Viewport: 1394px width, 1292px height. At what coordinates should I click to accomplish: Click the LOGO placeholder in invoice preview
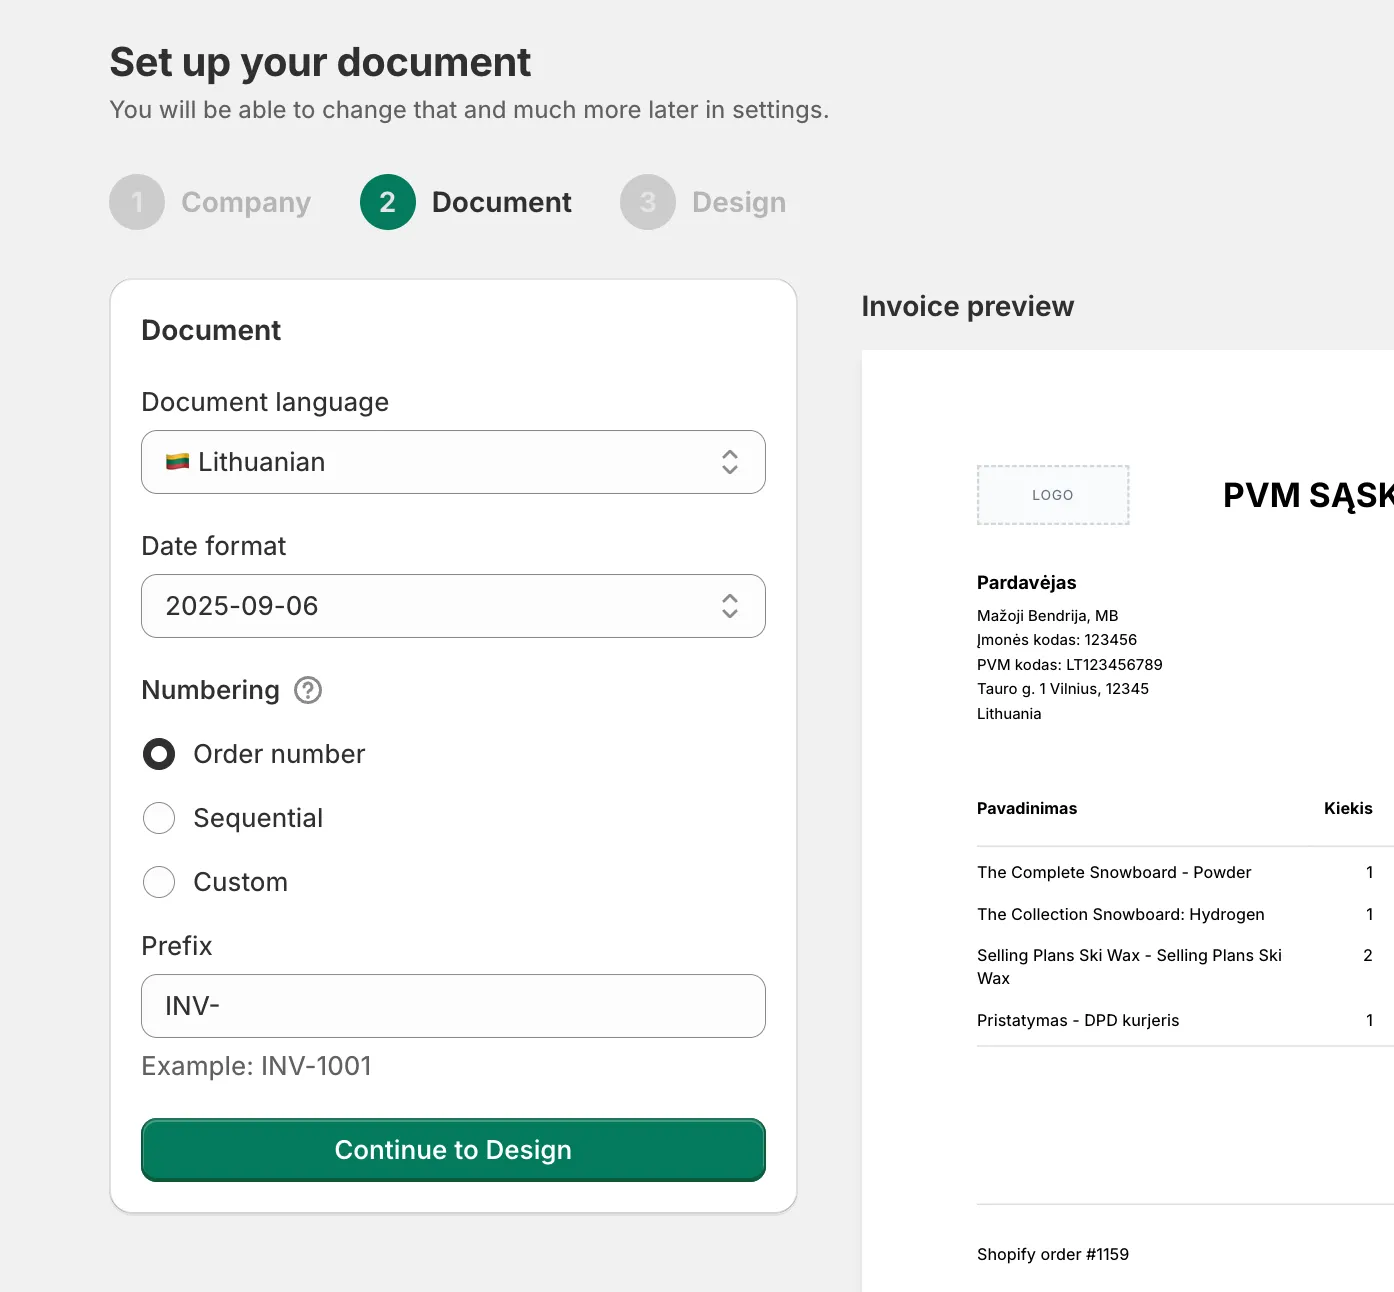tap(1053, 495)
